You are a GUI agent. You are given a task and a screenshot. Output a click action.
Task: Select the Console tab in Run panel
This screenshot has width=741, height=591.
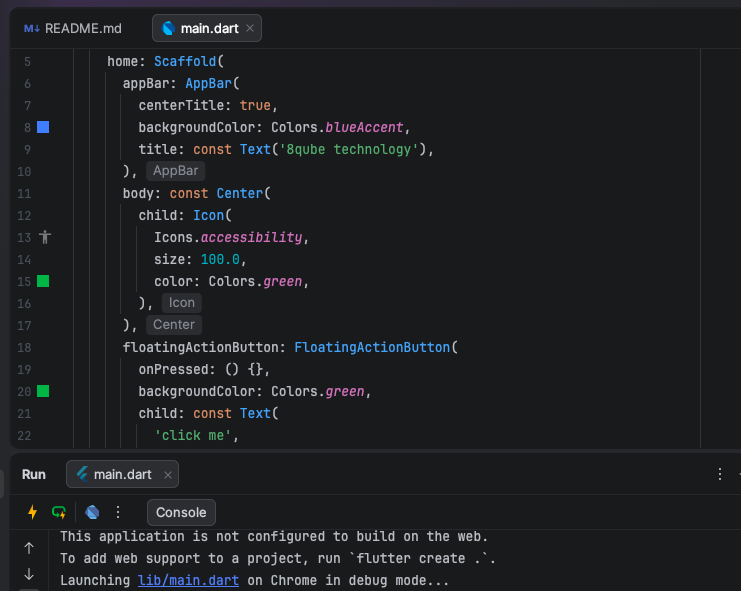tap(181, 513)
